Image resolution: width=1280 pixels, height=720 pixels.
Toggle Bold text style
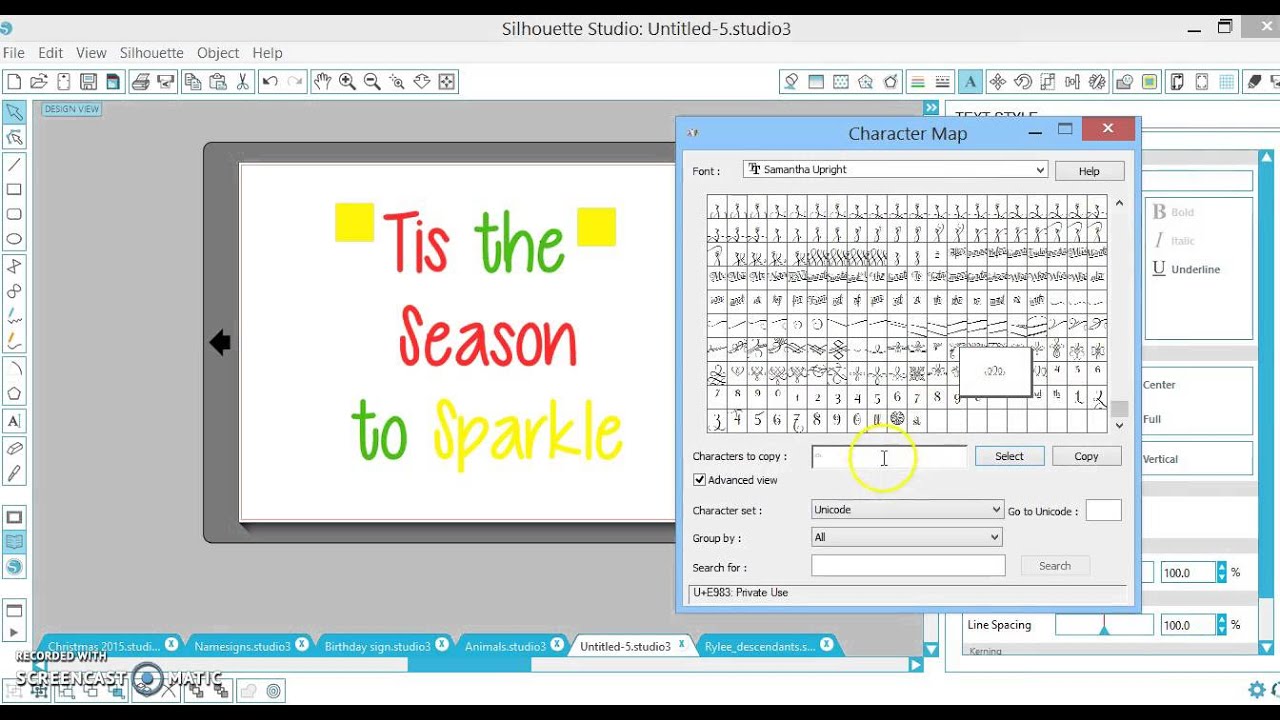pos(1174,212)
